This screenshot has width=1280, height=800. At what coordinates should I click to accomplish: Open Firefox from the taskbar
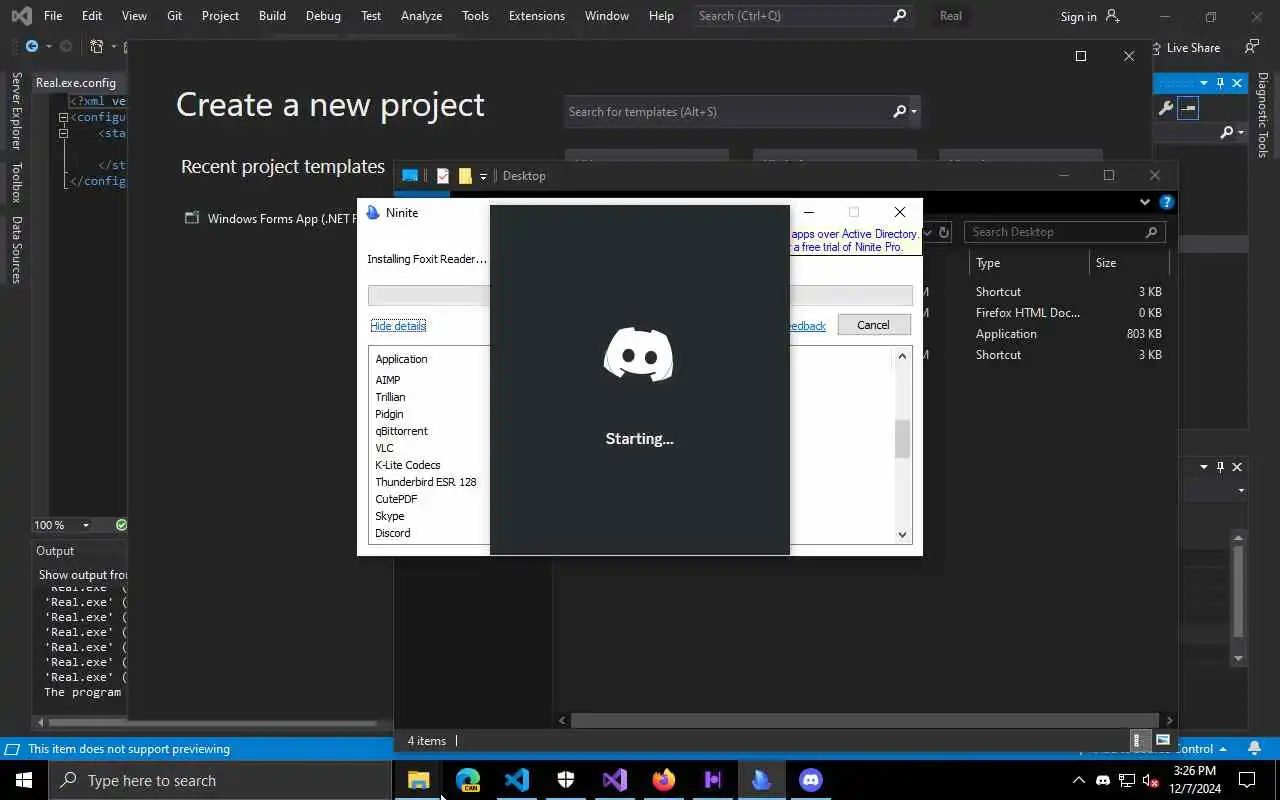tap(664, 780)
